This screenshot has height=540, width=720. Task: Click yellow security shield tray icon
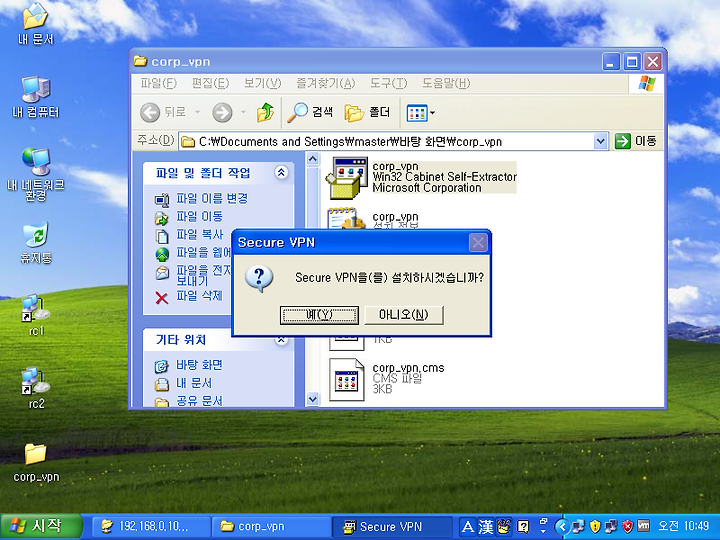click(x=595, y=526)
